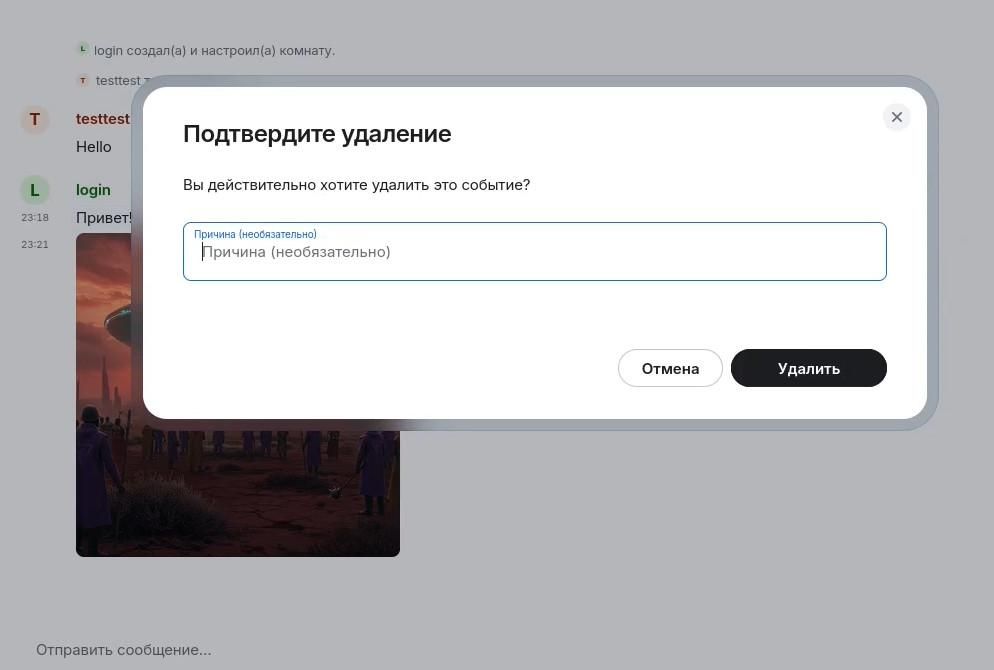Select the Hello message text
Viewport: 994px width, 670px height.
click(x=94, y=147)
